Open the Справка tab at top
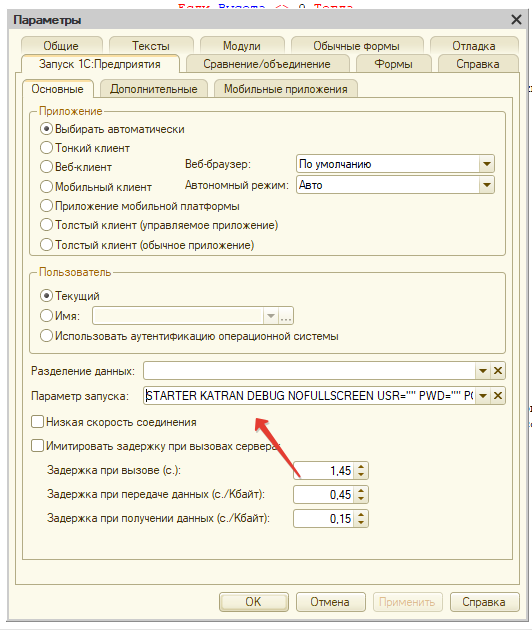The width and height of the screenshot is (532, 630). [x=478, y=64]
